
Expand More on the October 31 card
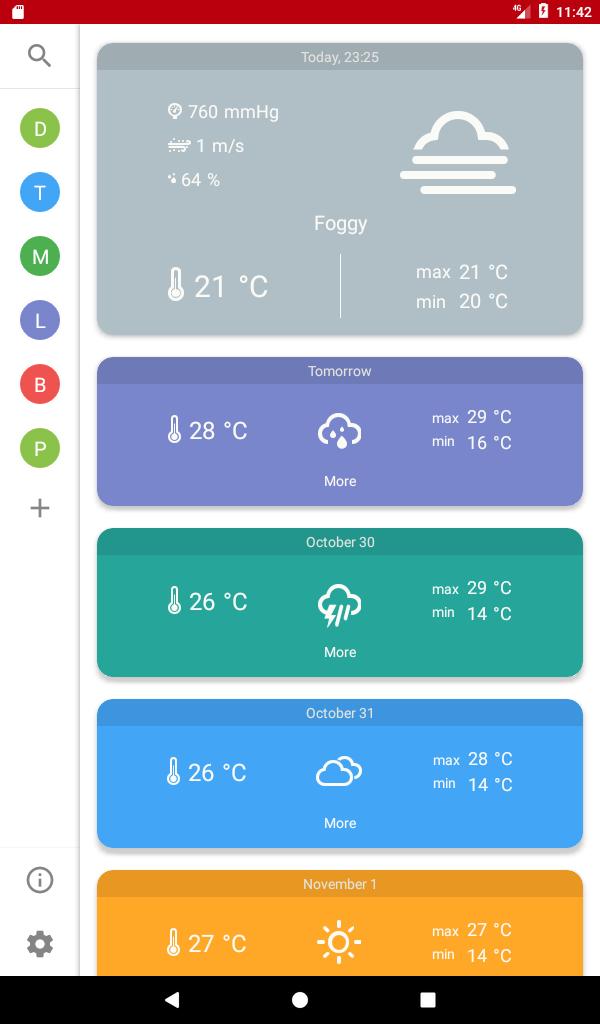click(340, 823)
